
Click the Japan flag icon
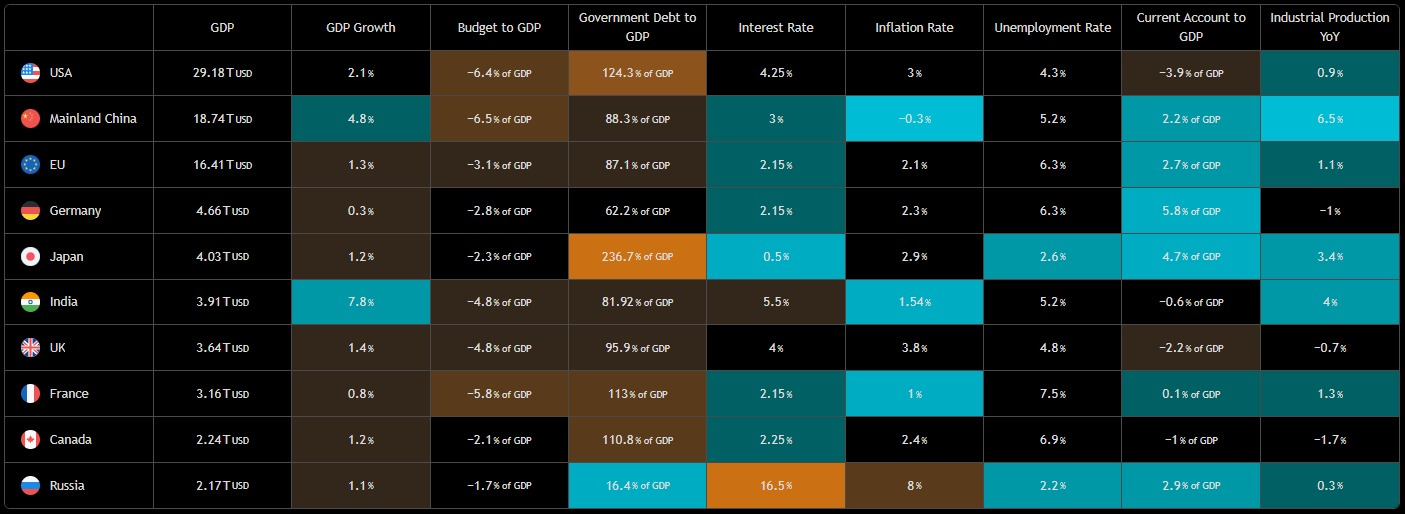(30, 257)
